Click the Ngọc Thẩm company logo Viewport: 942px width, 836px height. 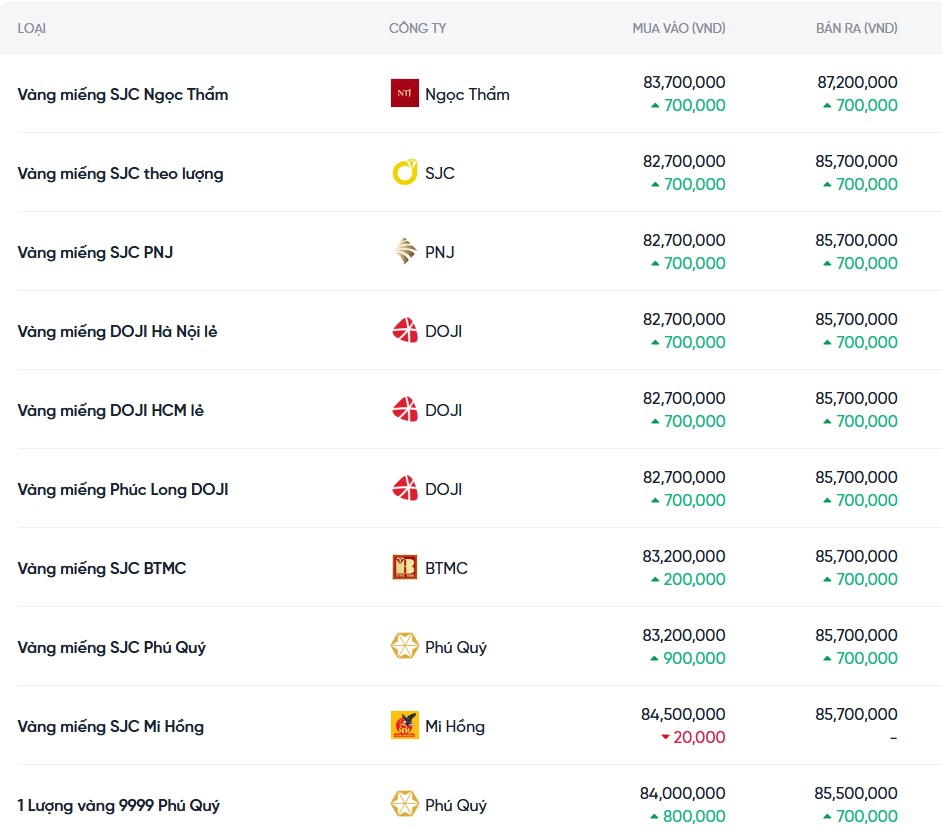click(404, 94)
